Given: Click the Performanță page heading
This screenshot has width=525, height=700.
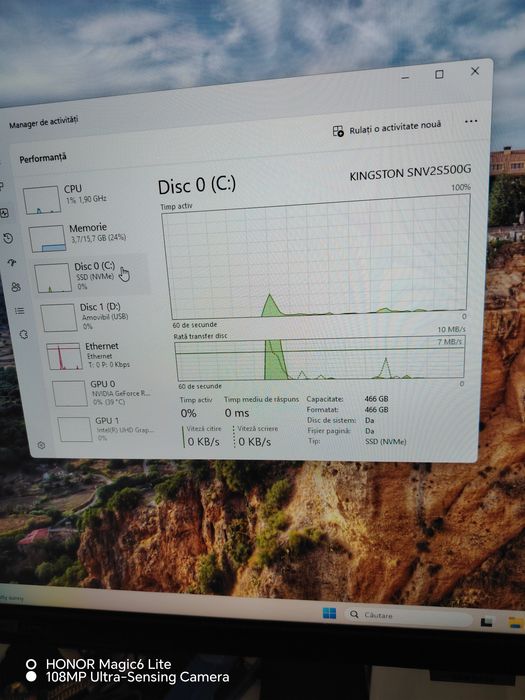Looking at the screenshot, I should [x=43, y=158].
